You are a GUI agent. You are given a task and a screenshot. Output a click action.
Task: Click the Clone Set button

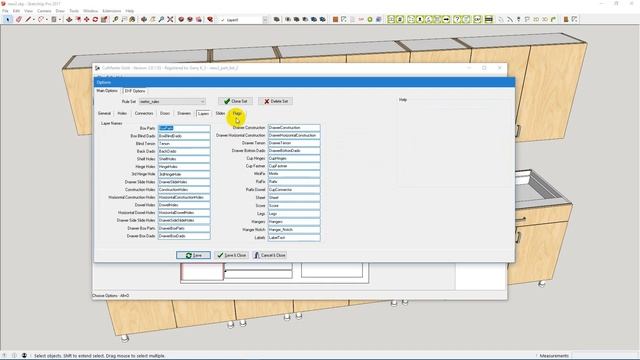pos(236,101)
